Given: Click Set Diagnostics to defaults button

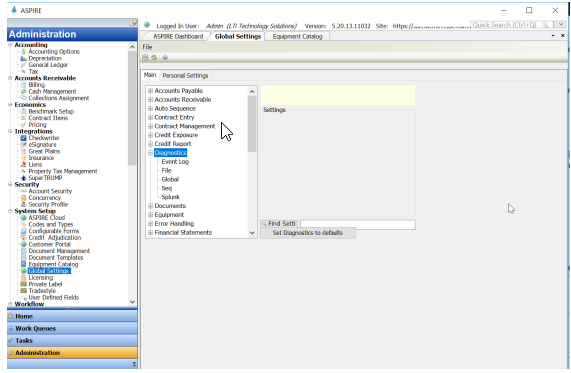Looking at the screenshot, I should [308, 233].
